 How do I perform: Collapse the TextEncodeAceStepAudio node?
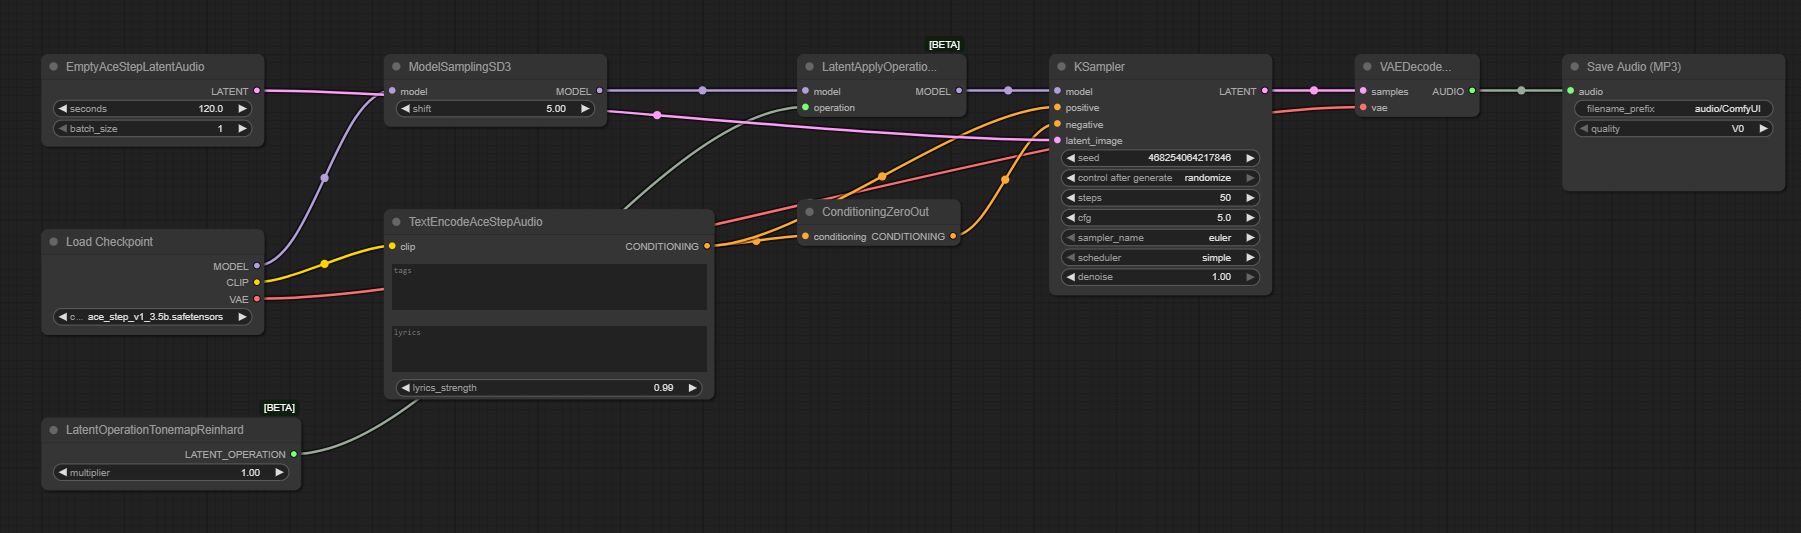click(396, 222)
